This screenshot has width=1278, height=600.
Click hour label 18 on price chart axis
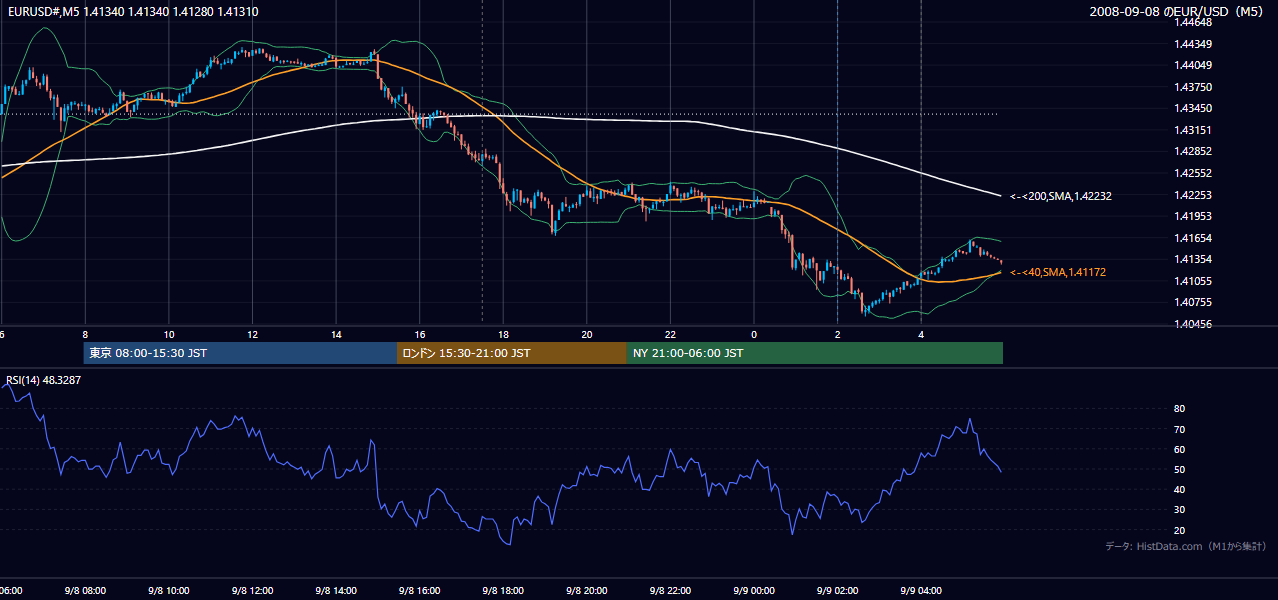click(503, 335)
